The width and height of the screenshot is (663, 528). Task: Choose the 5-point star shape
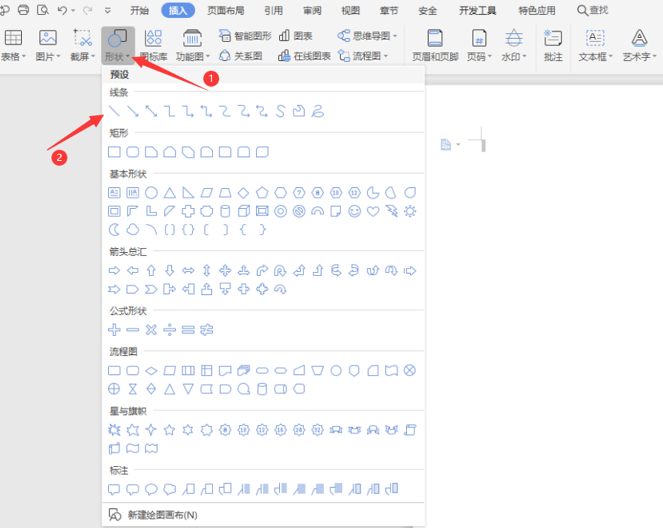[x=170, y=430]
